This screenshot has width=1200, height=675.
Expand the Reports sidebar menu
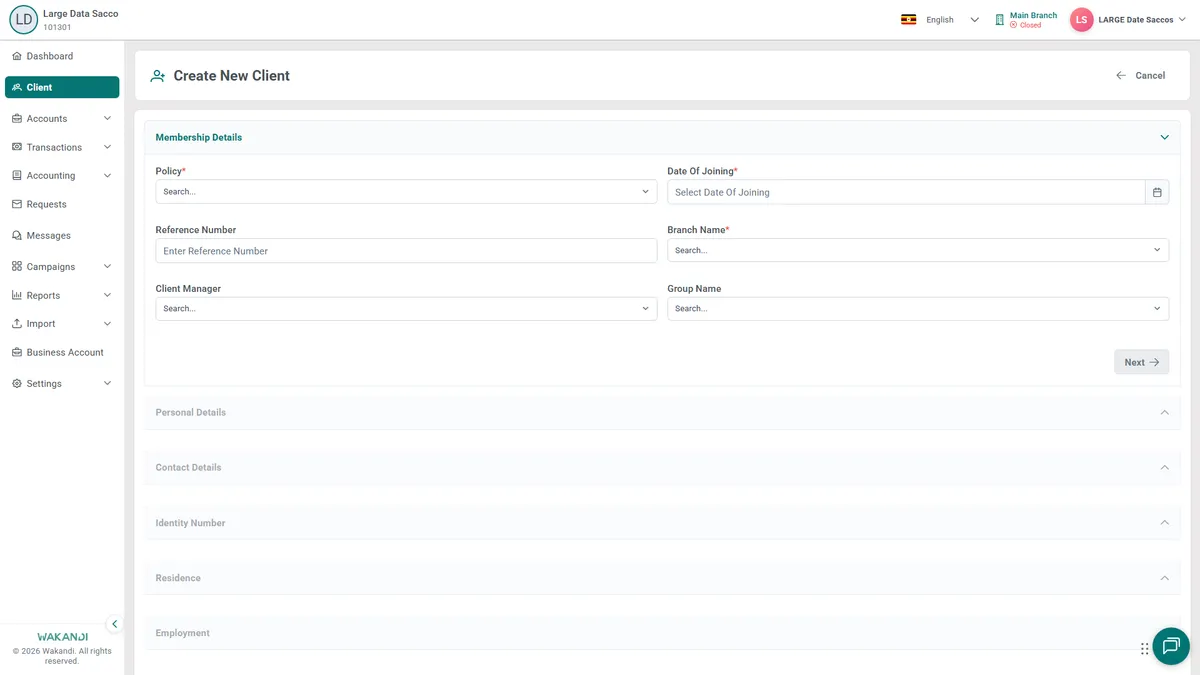(62, 295)
